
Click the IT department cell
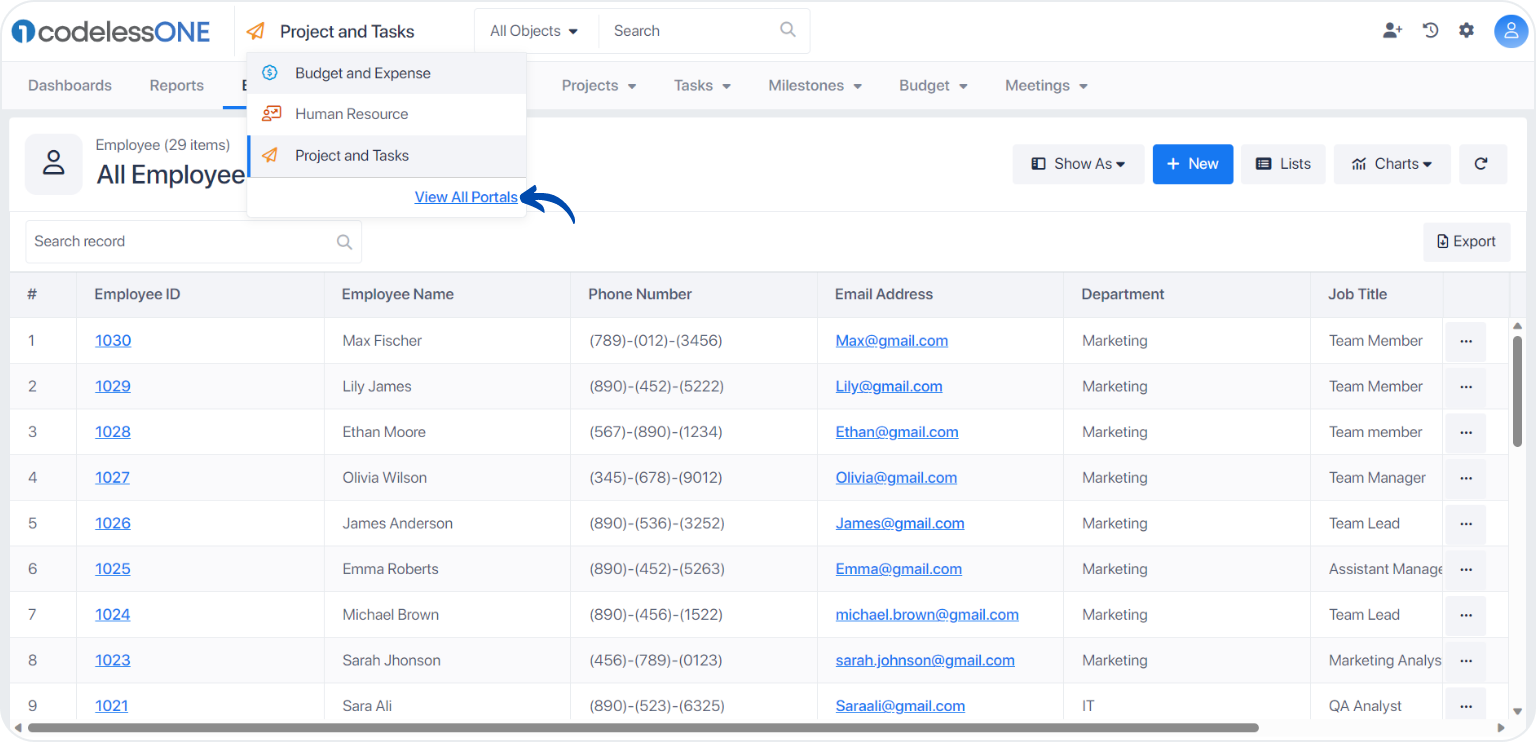(x=1088, y=706)
